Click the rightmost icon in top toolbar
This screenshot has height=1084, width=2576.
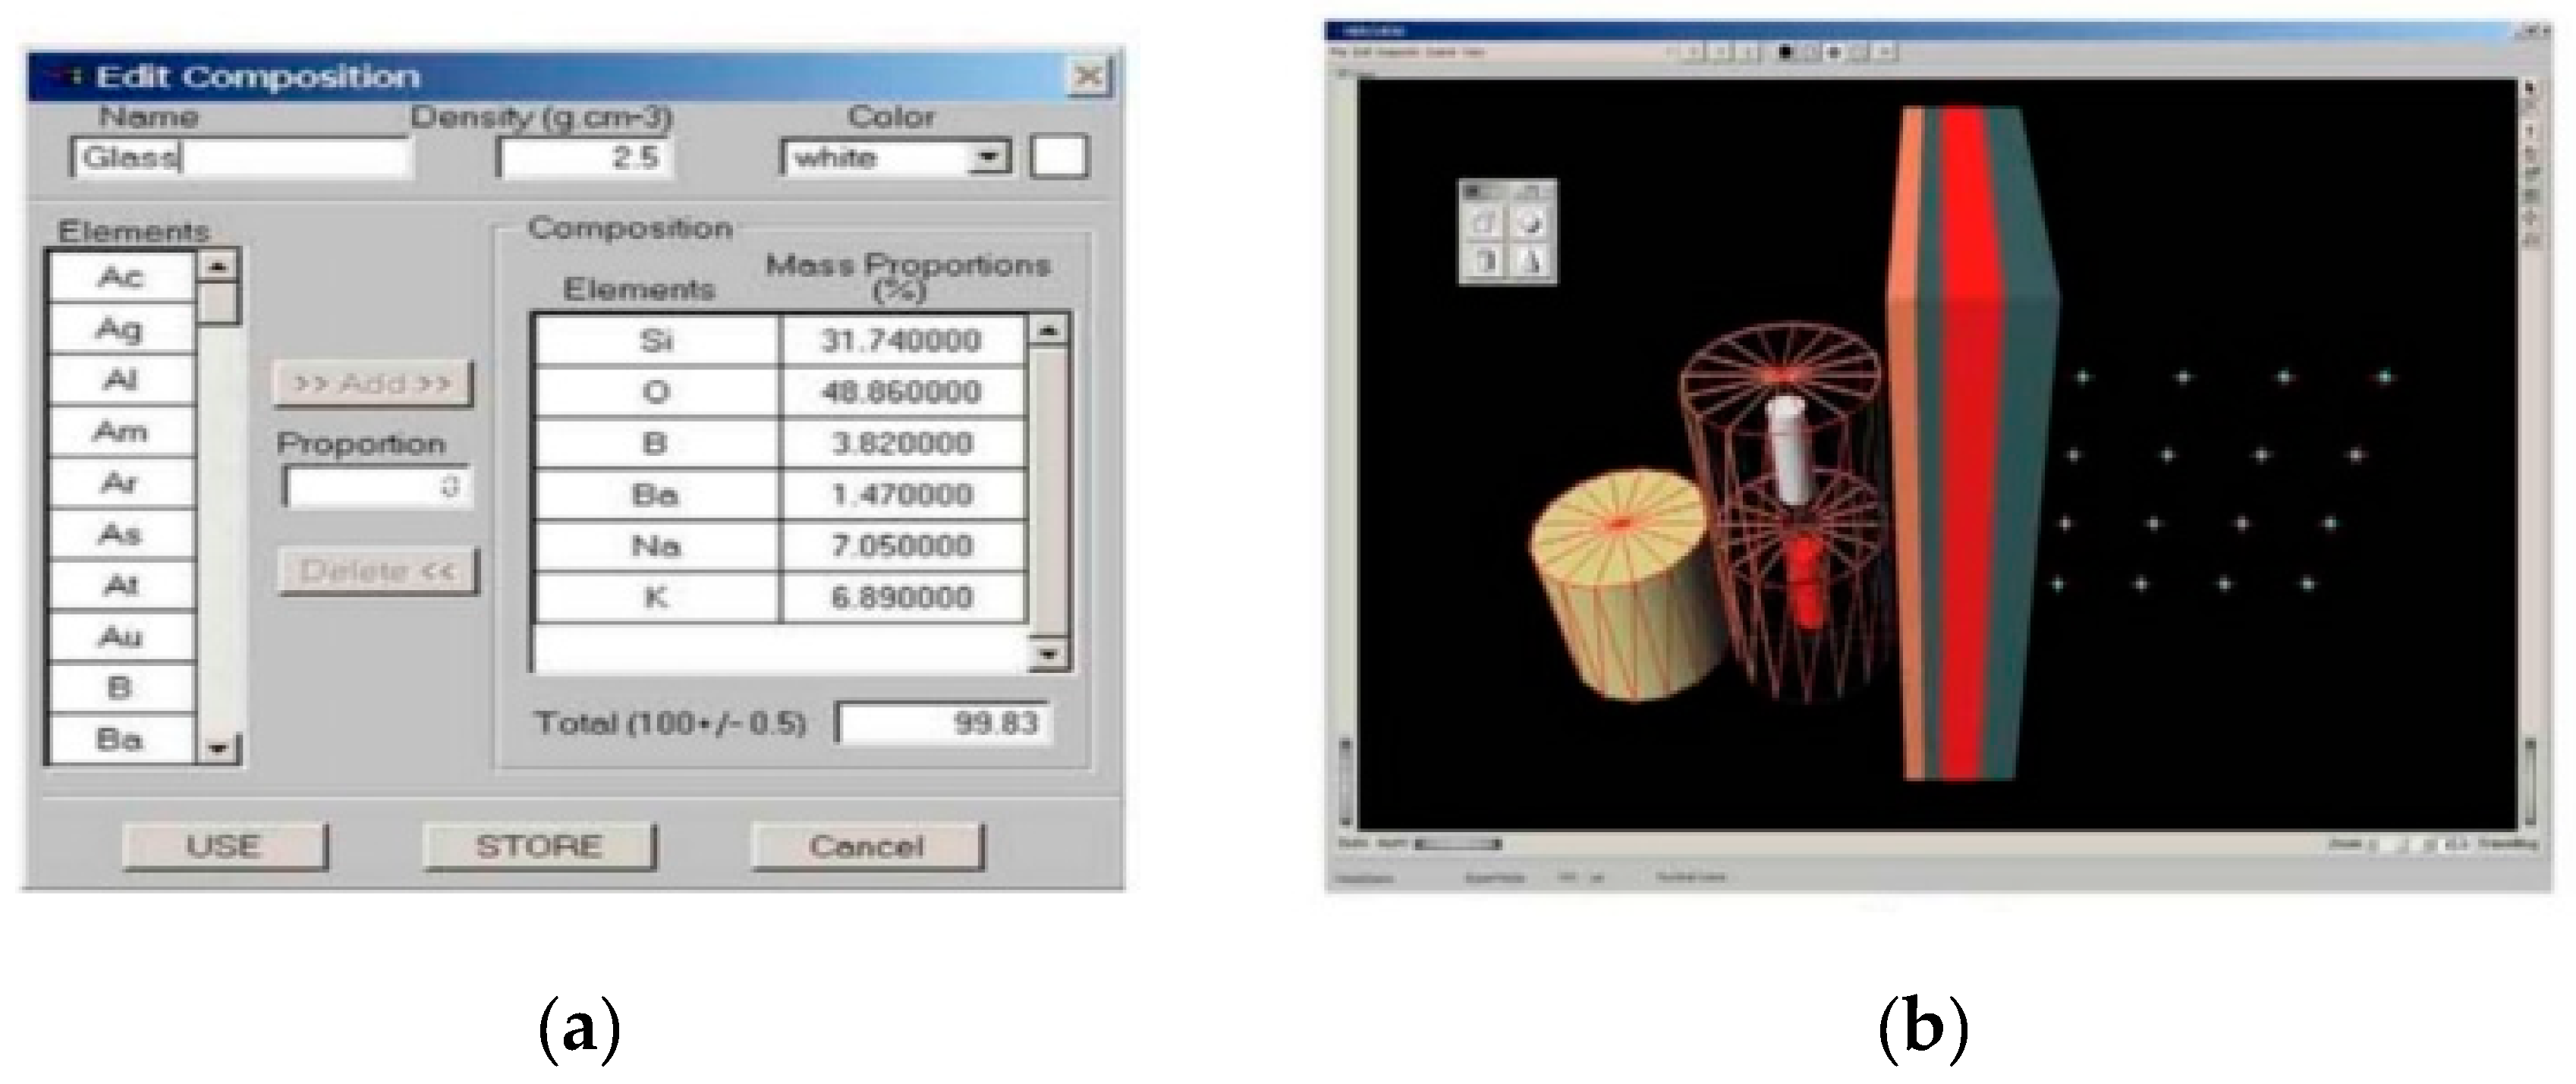click(1885, 51)
